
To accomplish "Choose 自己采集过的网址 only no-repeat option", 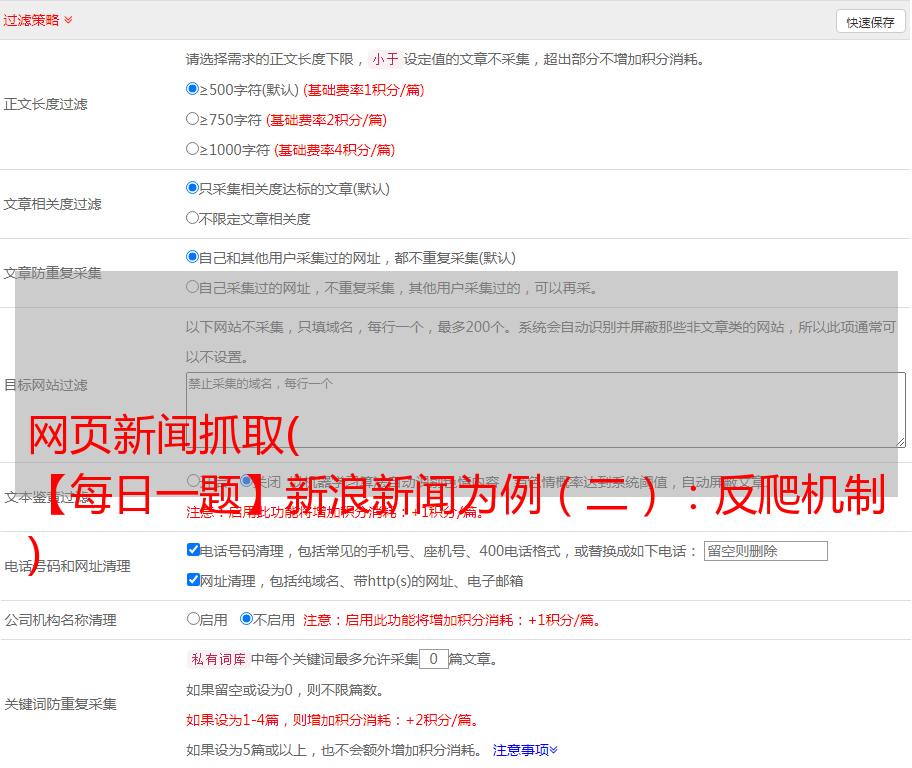I will pyautogui.click(x=193, y=287).
